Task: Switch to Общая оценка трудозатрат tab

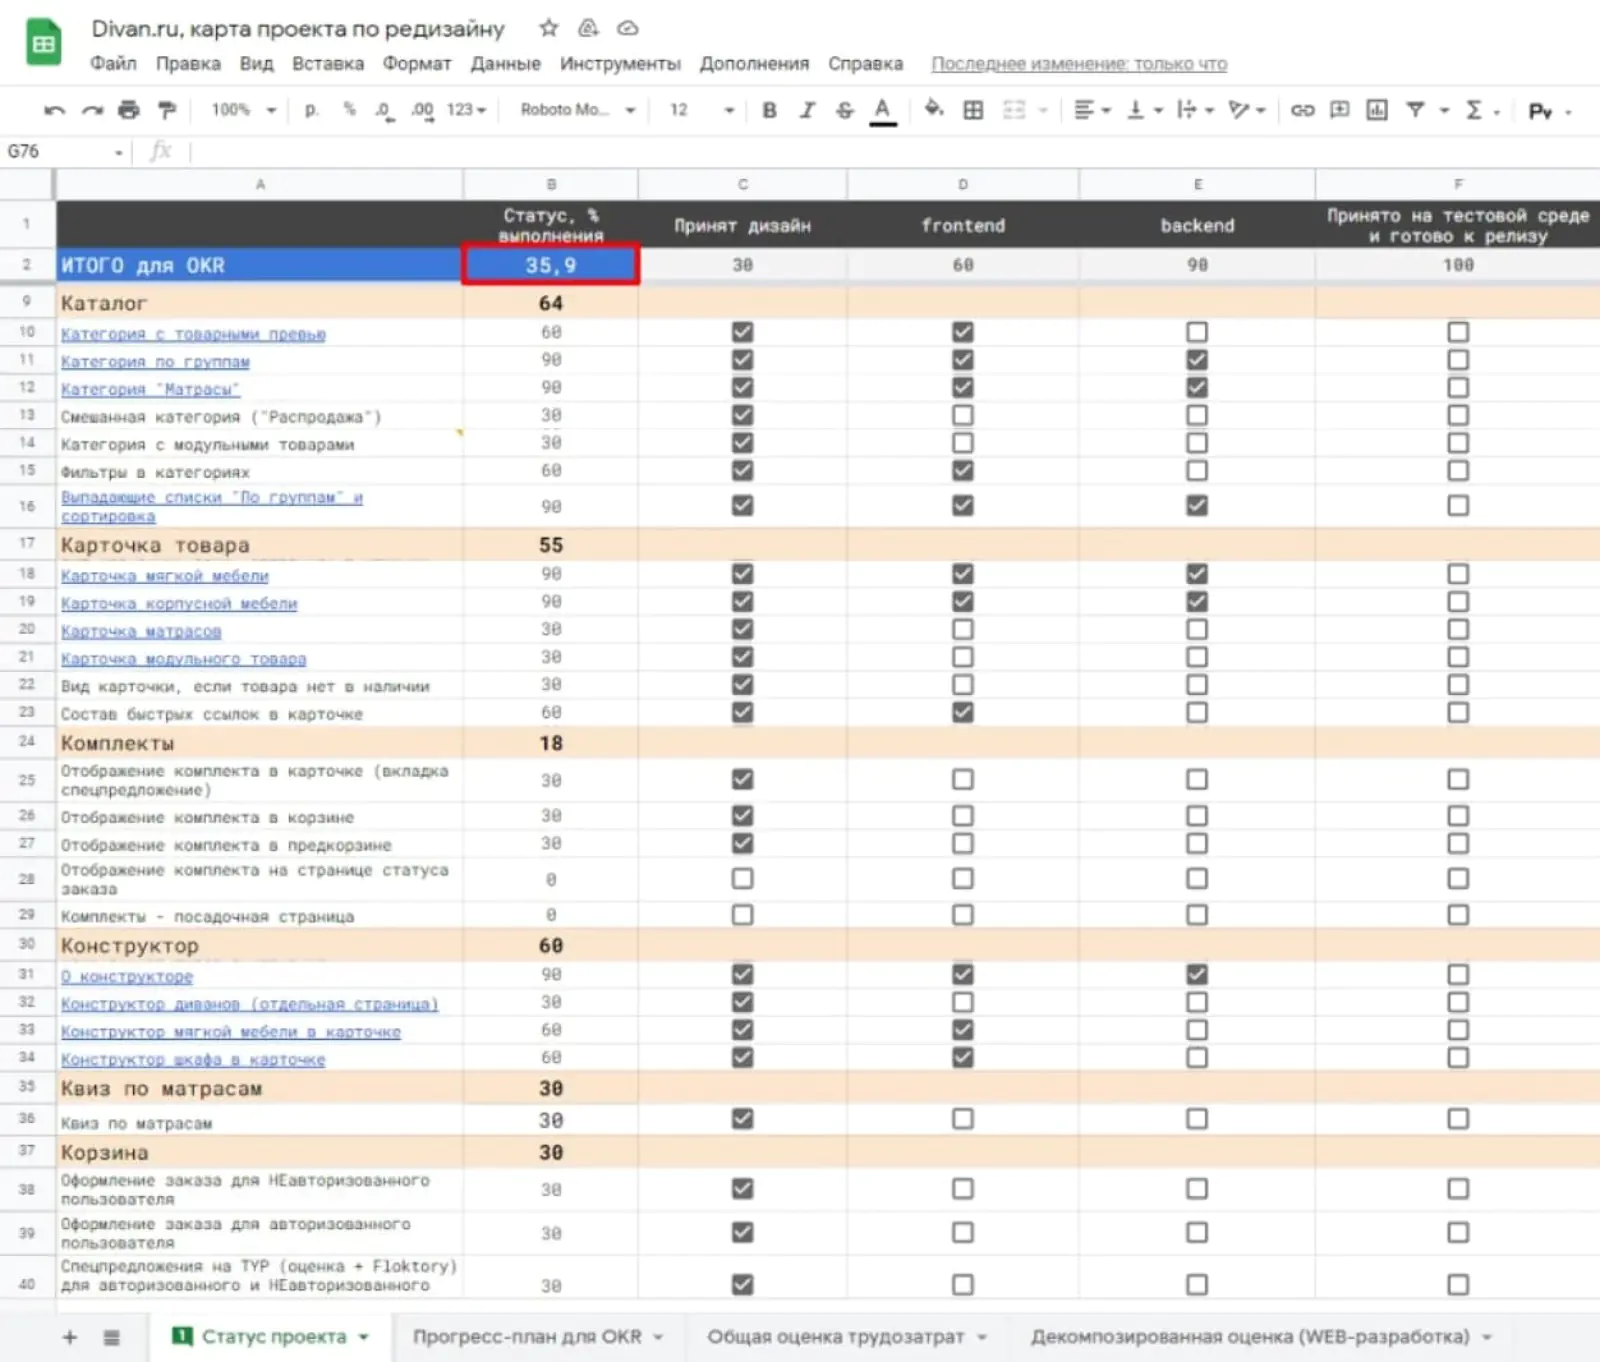Action: (847, 1337)
